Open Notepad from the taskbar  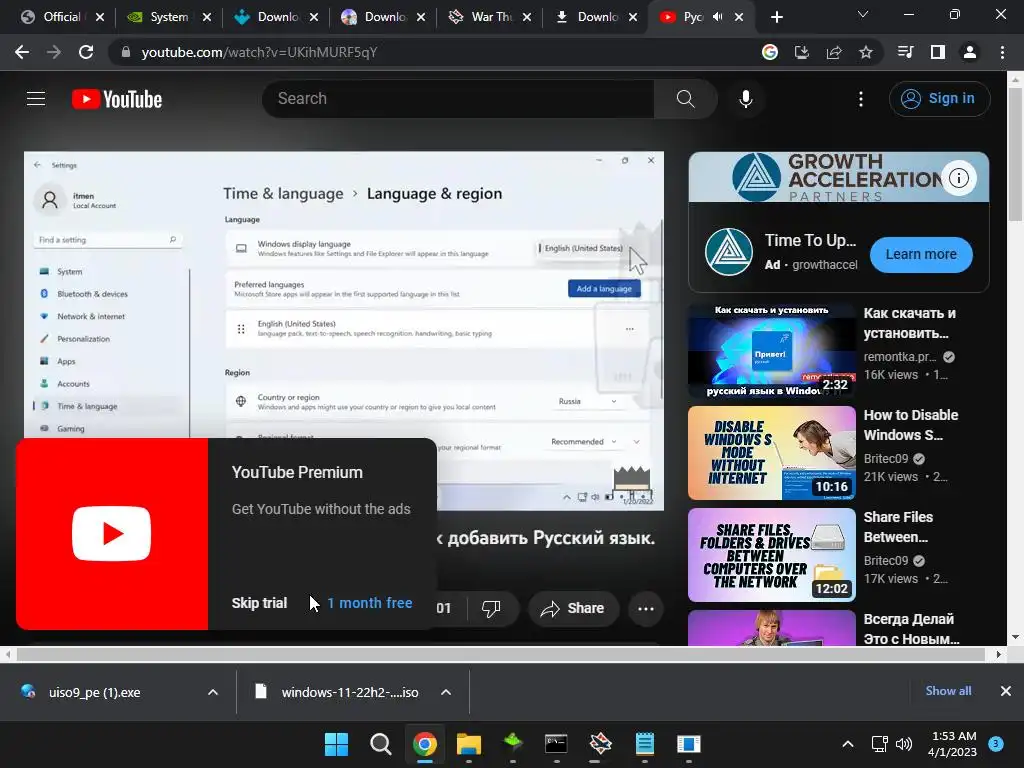tap(645, 744)
